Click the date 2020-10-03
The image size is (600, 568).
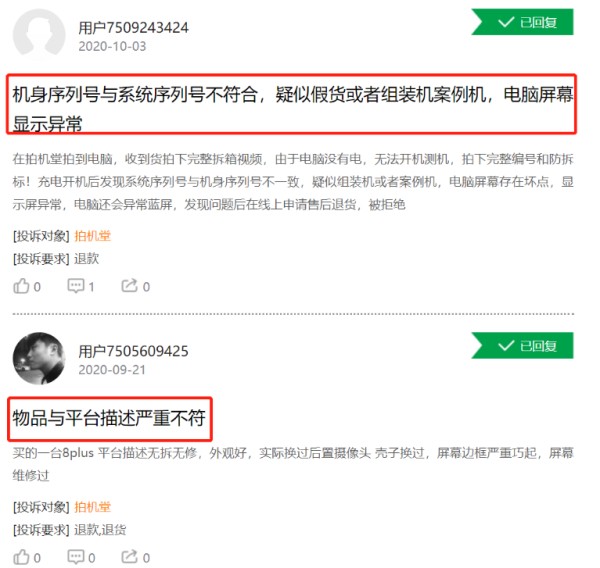[x=112, y=46]
